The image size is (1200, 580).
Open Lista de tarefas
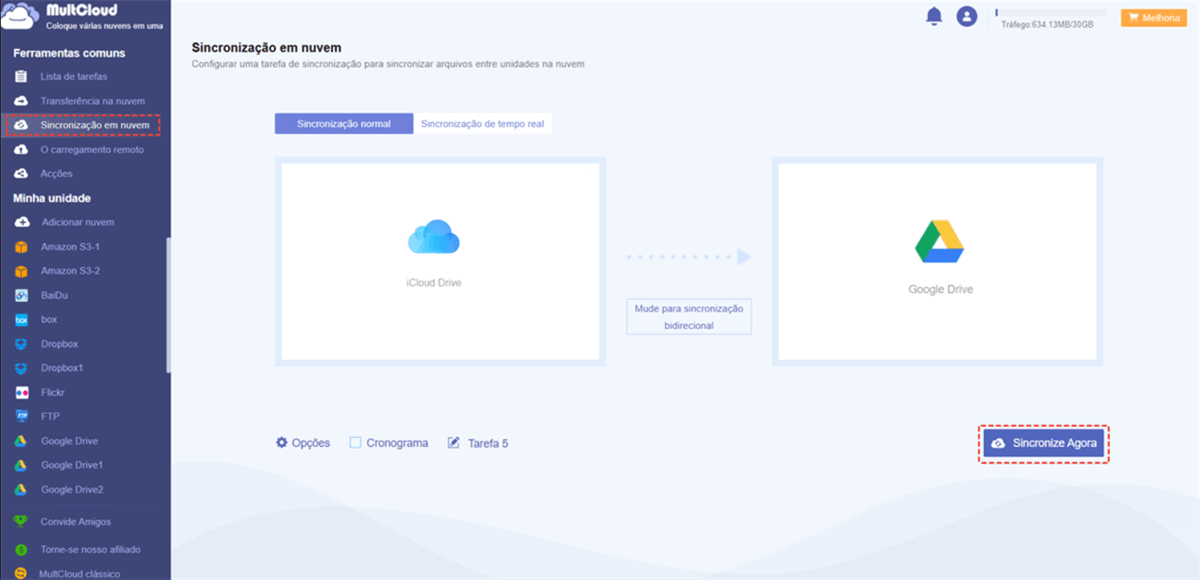[74, 77]
